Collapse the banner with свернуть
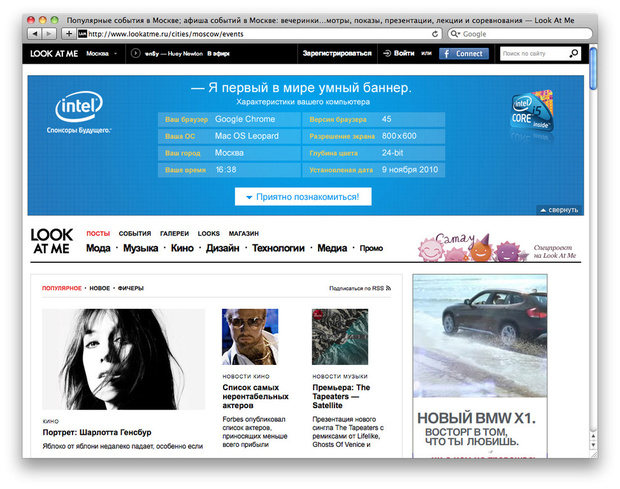Image resolution: width=620 pixels, height=489 pixels. tap(560, 210)
